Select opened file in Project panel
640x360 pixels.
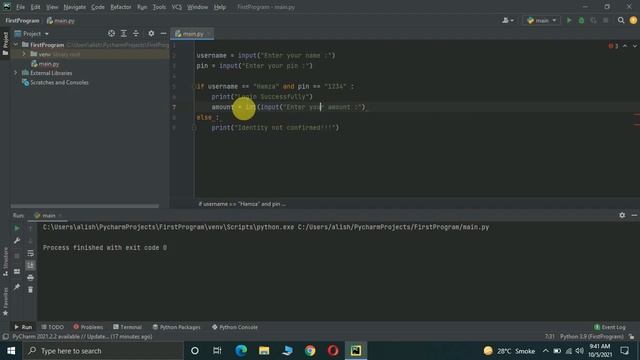tap(111, 33)
